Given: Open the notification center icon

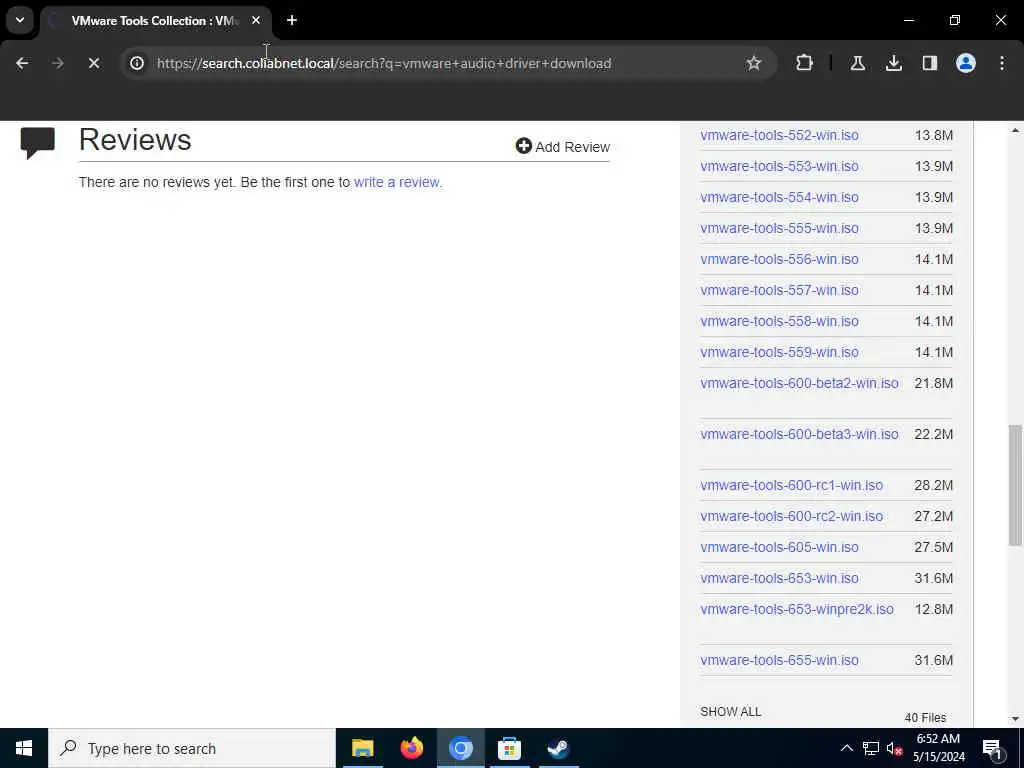Looking at the screenshot, I should pyautogui.click(x=992, y=748).
